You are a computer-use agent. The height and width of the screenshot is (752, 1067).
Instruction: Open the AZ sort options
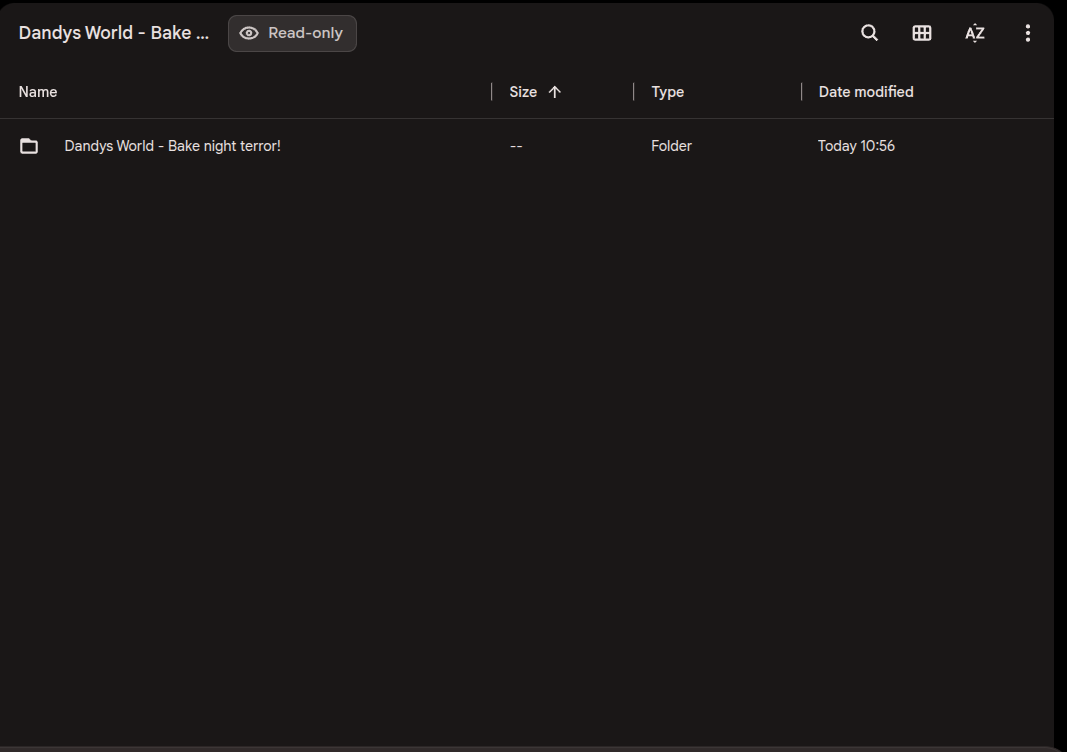click(975, 33)
